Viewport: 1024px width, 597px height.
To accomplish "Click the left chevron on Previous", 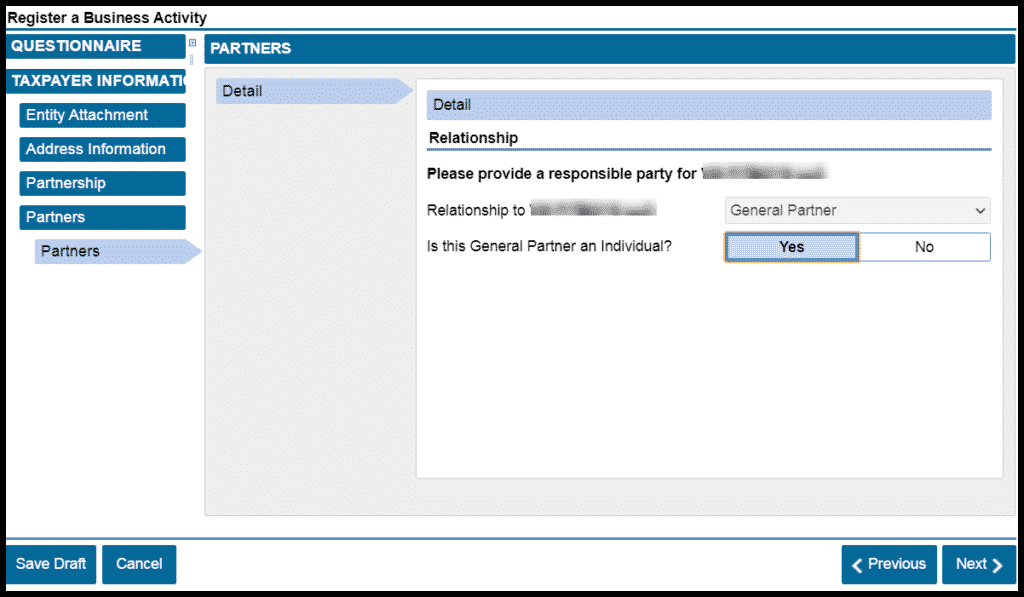I will [857, 565].
